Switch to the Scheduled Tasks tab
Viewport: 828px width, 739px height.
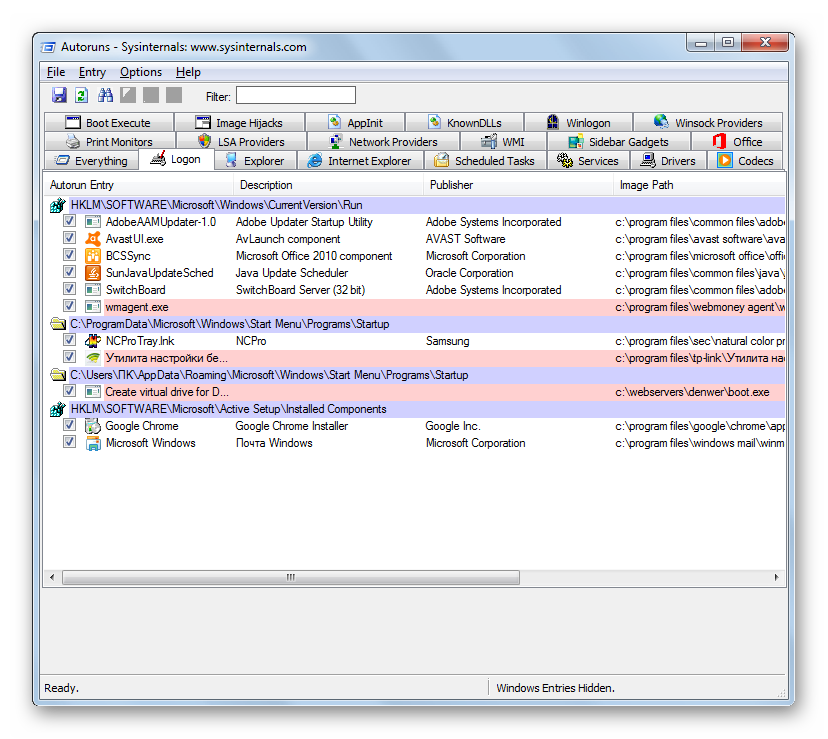coord(485,161)
